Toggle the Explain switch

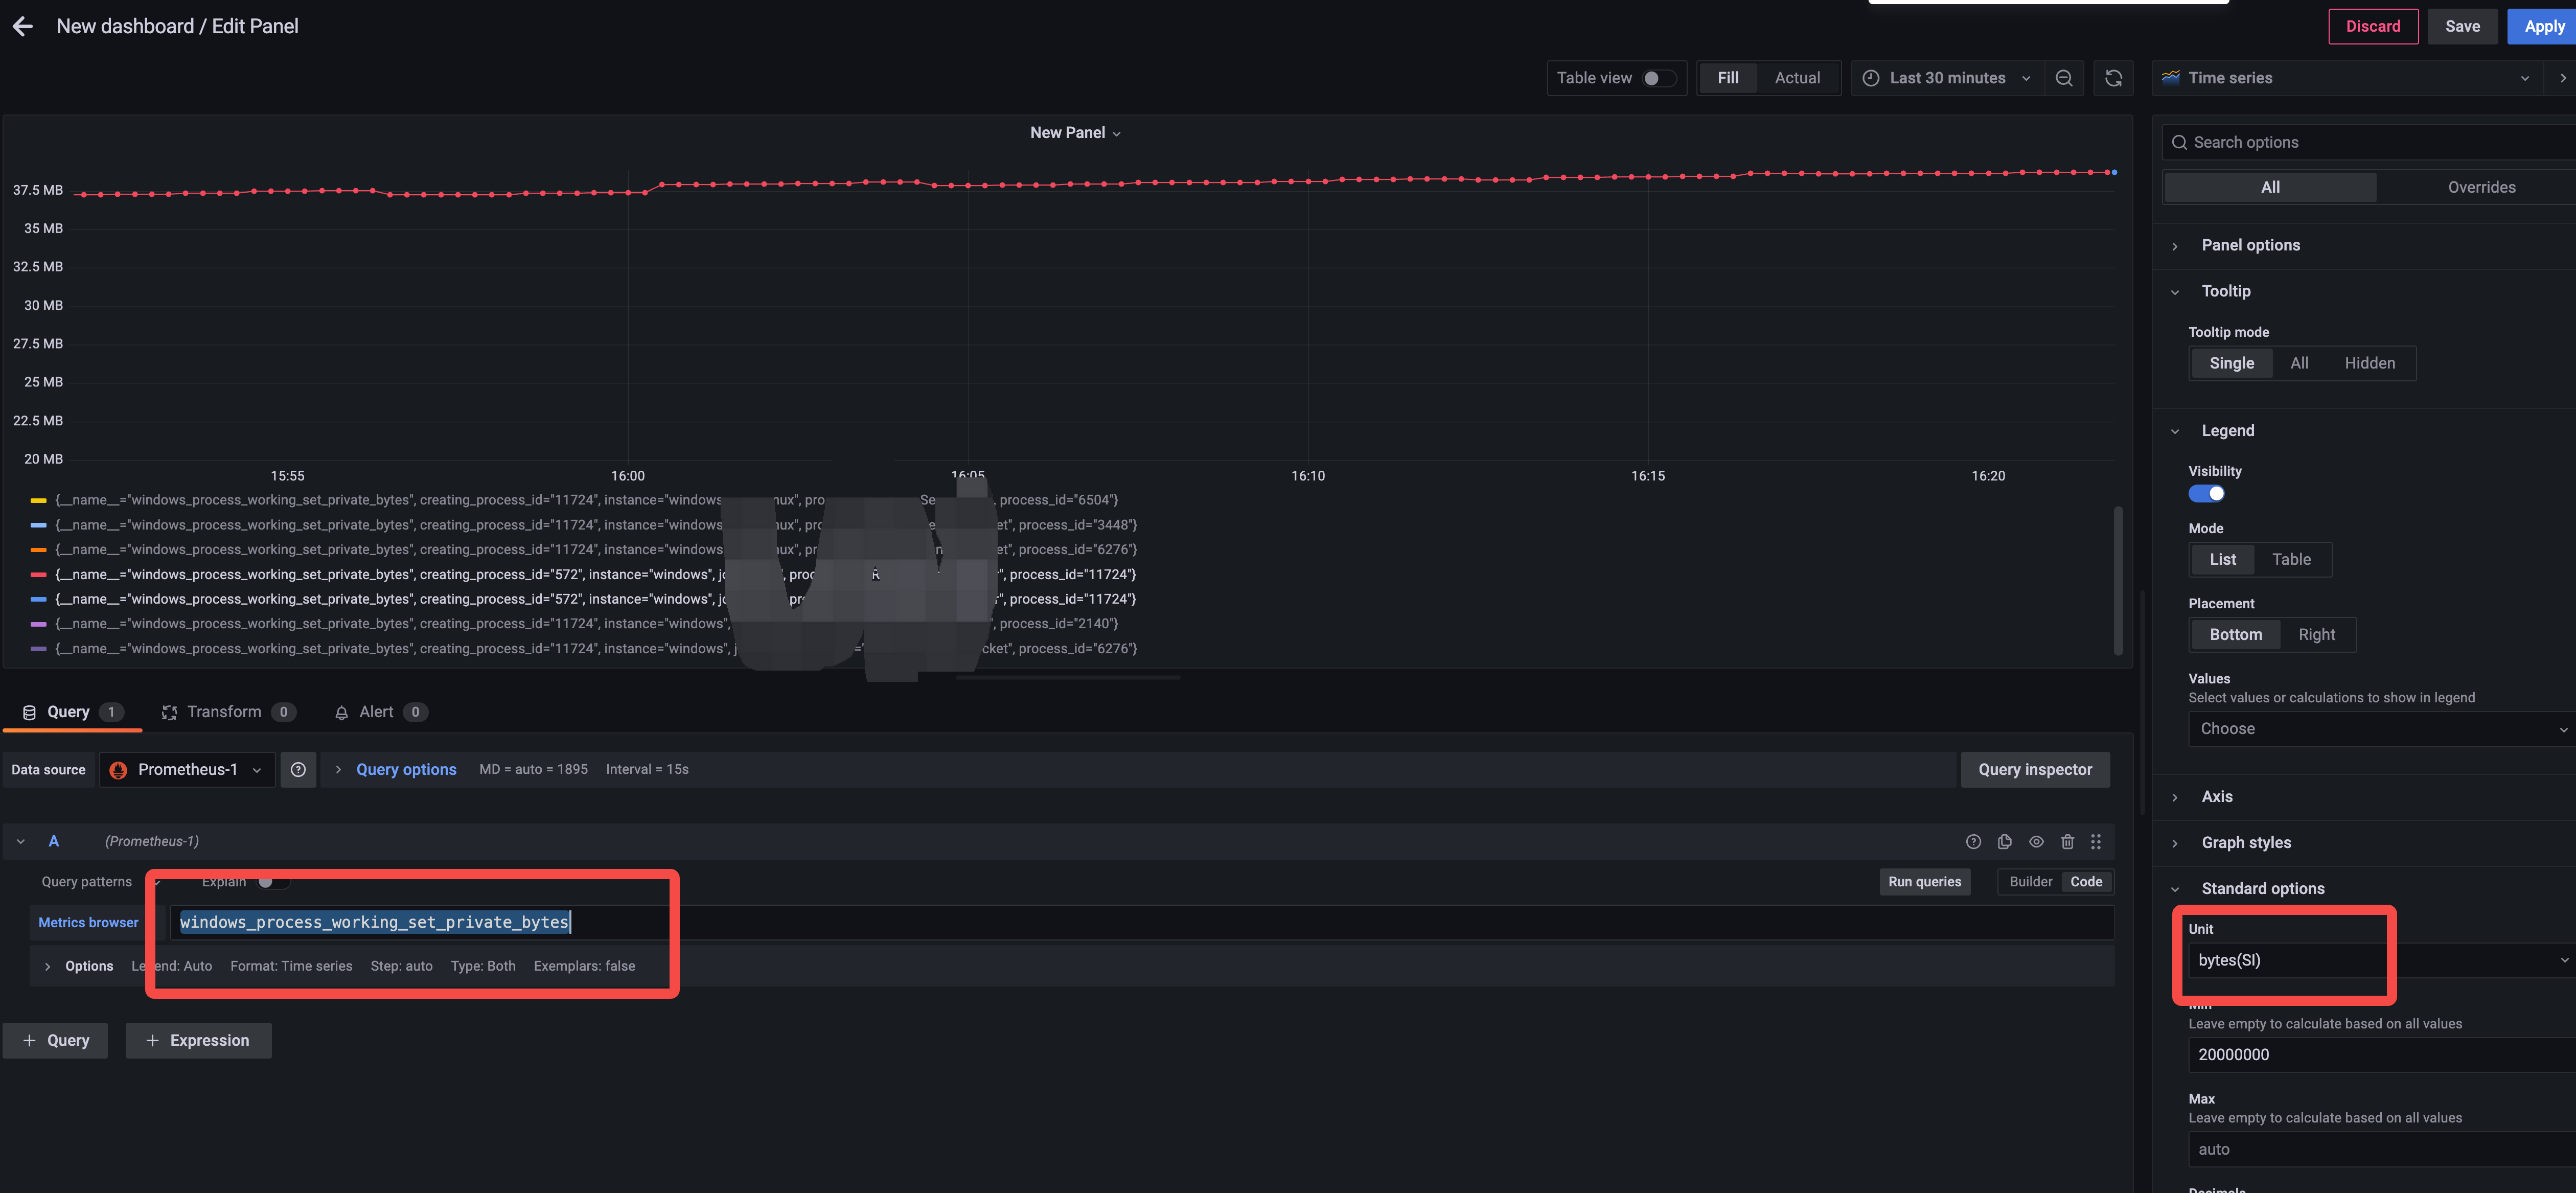[x=273, y=882]
